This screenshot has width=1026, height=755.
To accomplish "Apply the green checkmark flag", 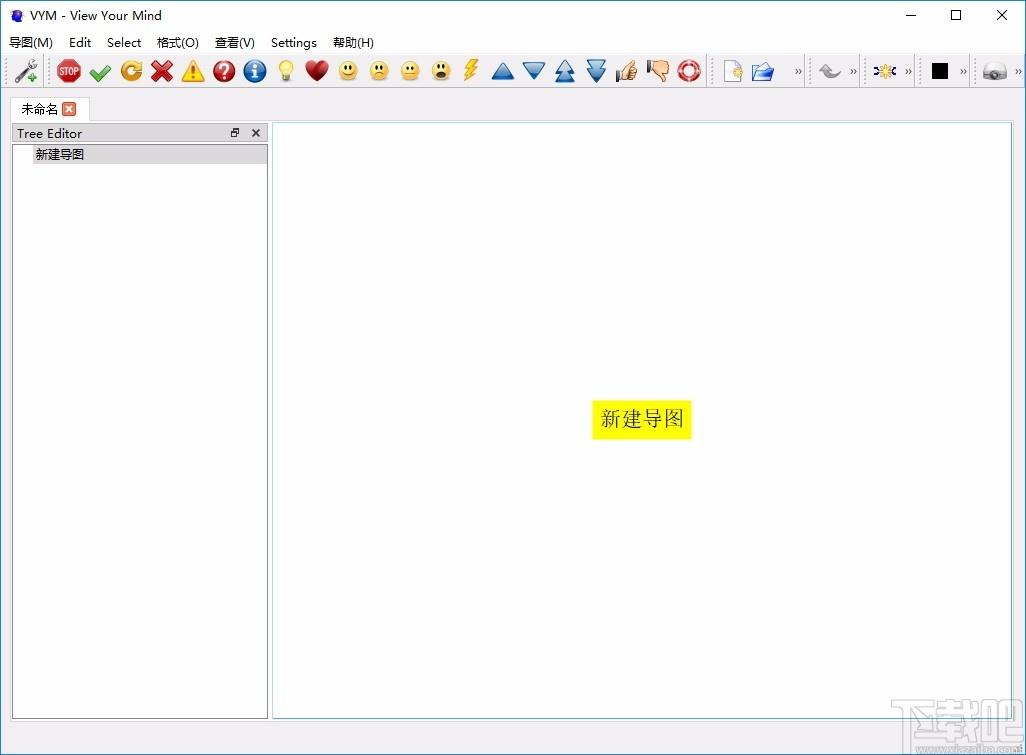I will coord(100,72).
